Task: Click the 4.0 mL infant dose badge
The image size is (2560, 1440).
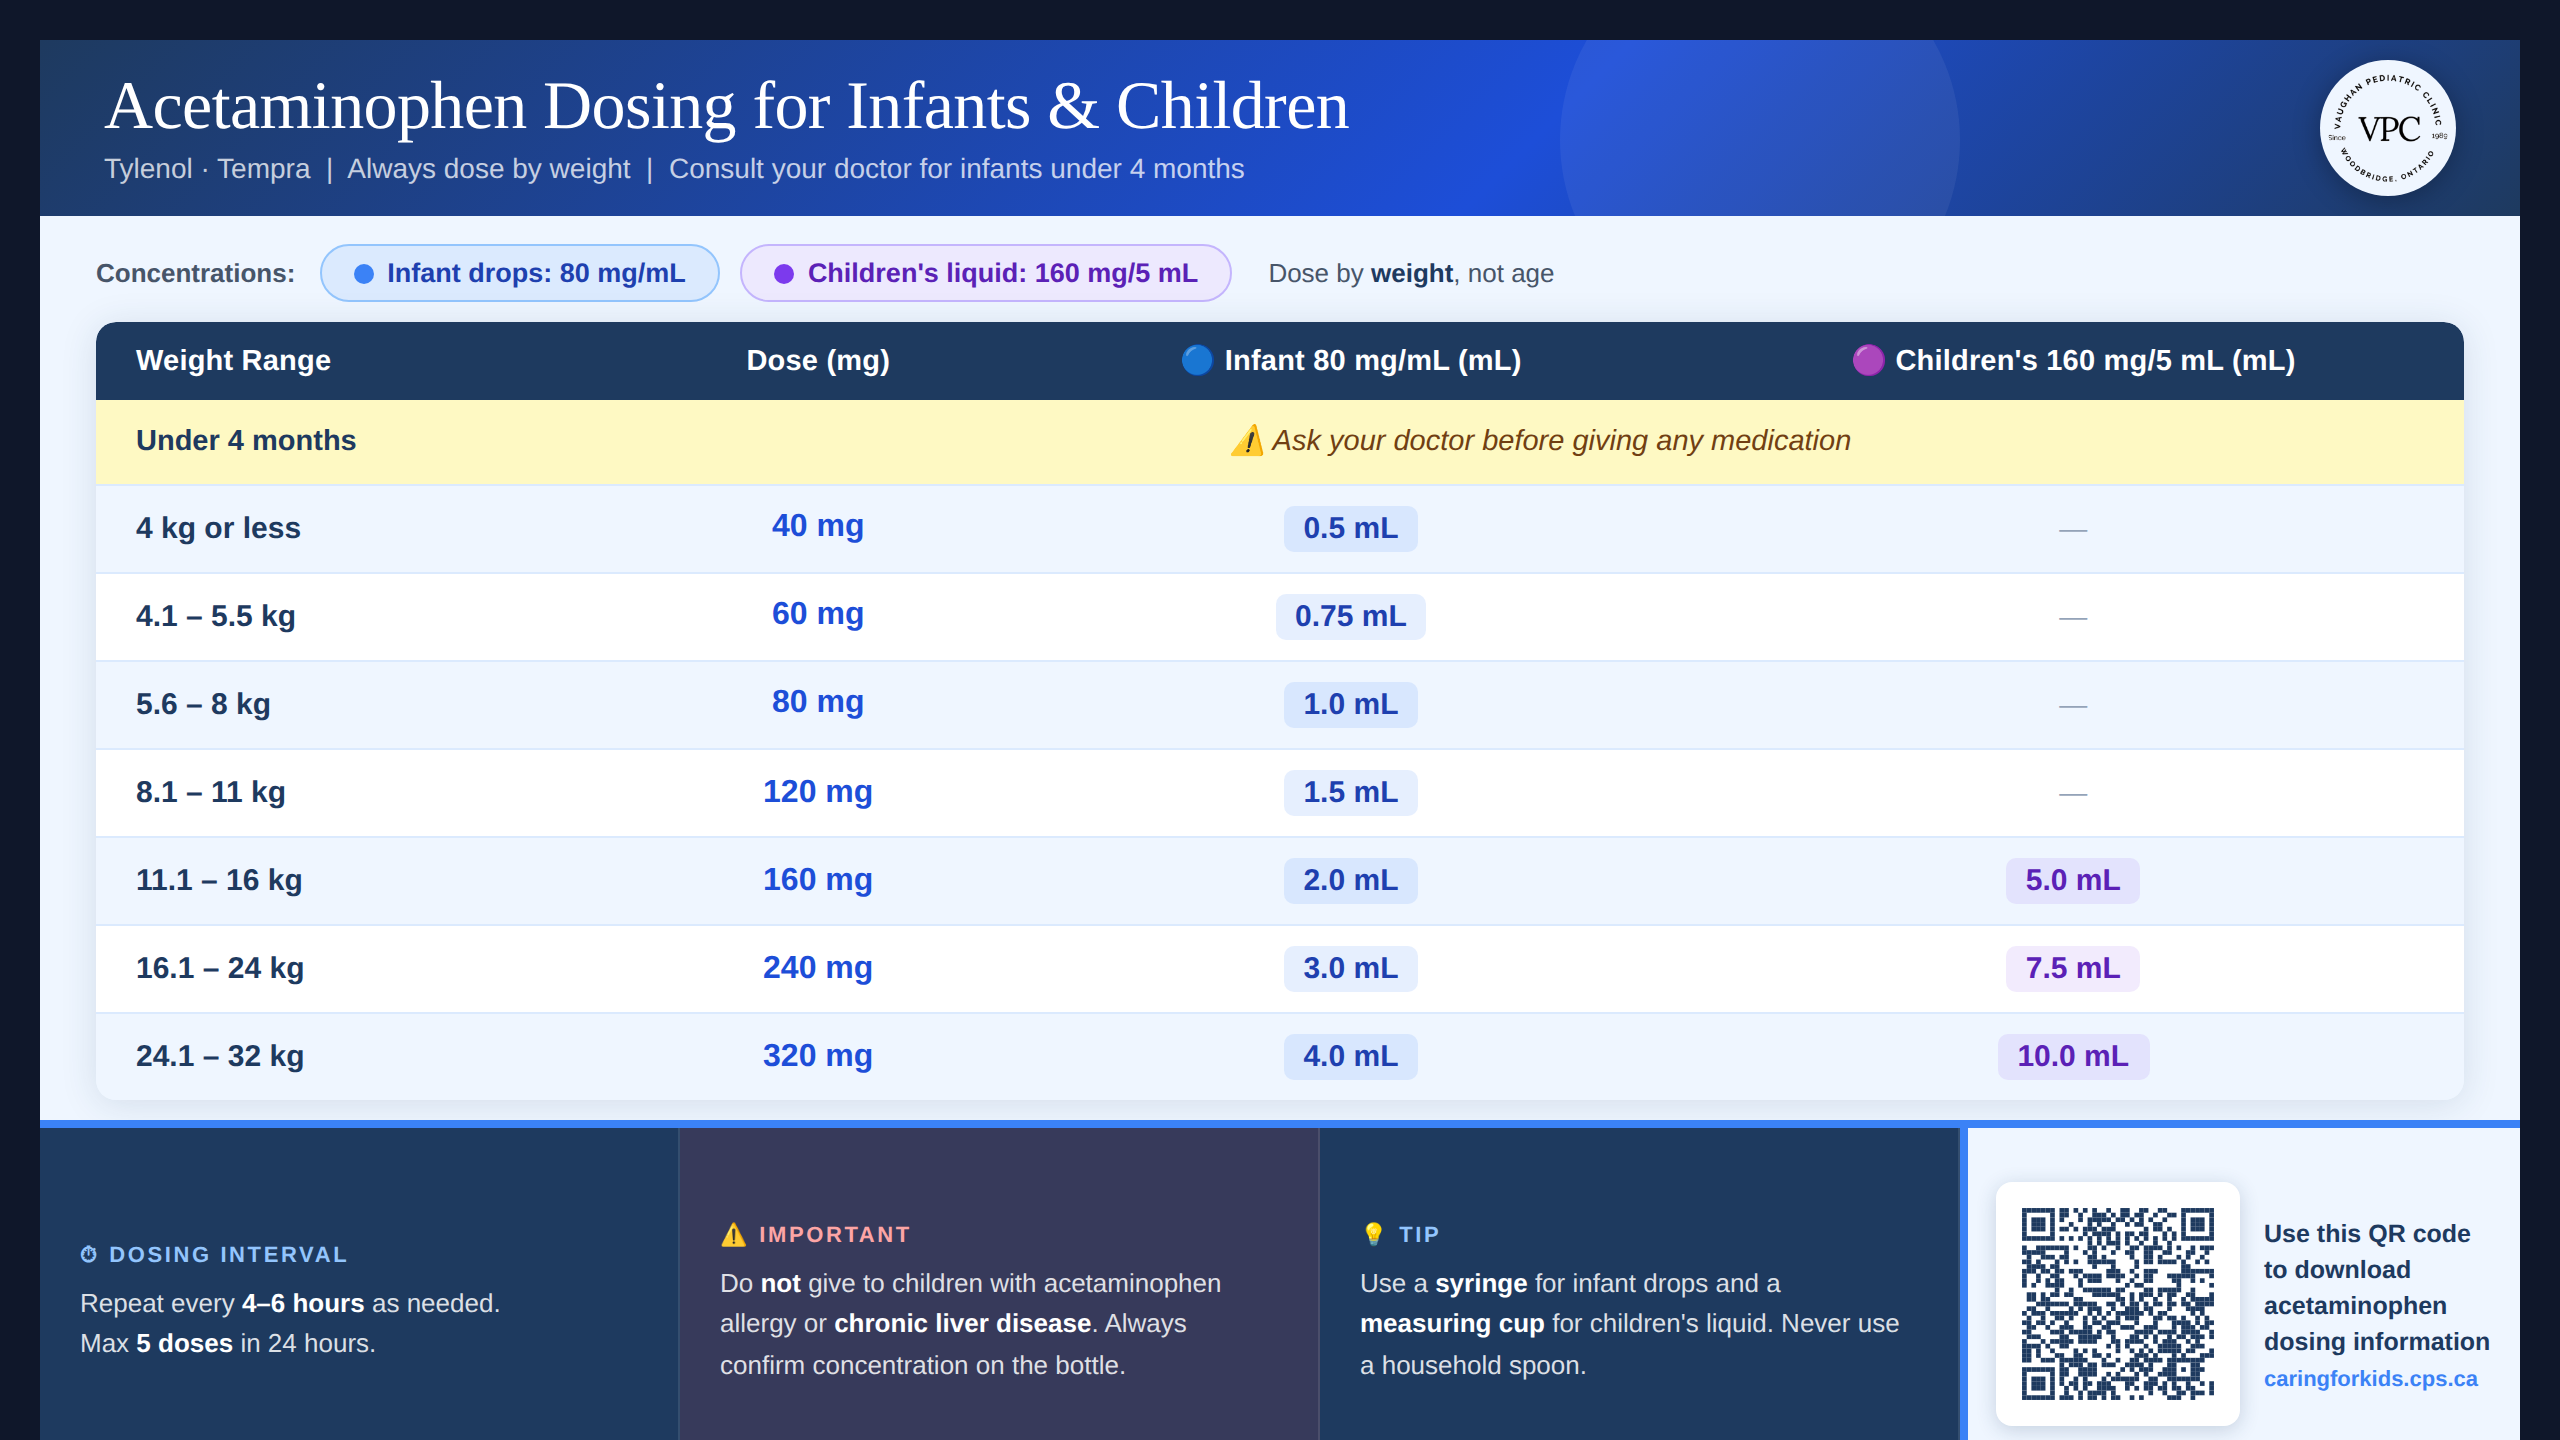Action: [x=1351, y=1056]
